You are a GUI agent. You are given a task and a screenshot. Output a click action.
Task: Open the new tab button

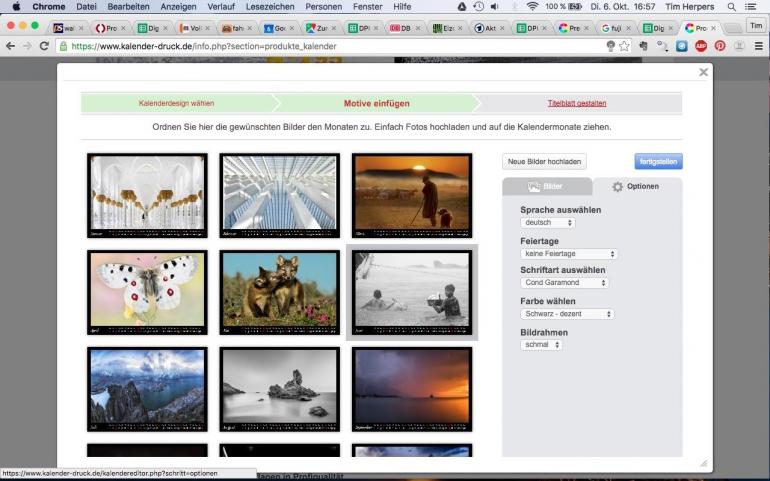tap(733, 28)
